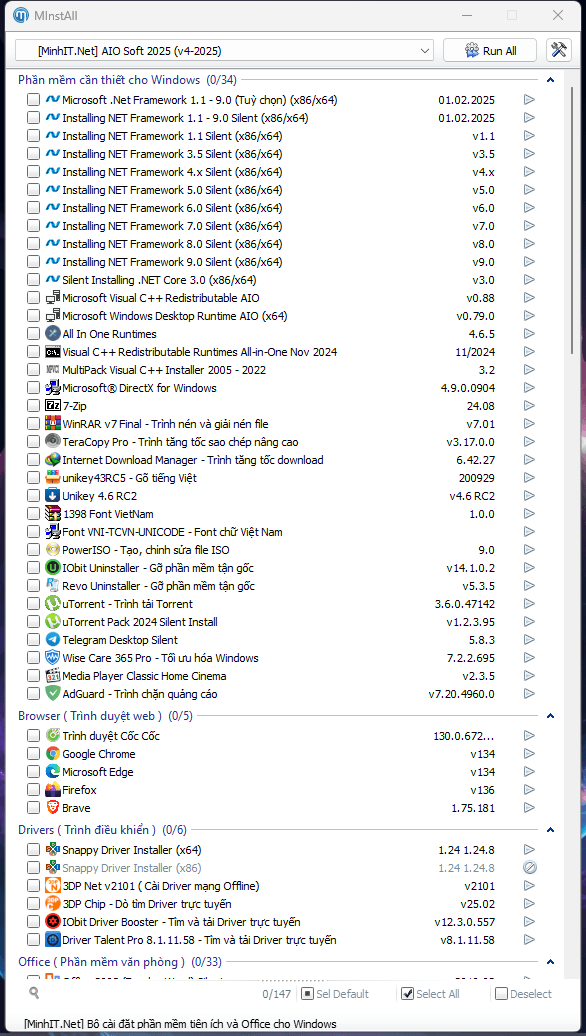The image size is (586, 1036).
Task: Click Media Player Classic Home Cinema icon
Action: pos(53,676)
